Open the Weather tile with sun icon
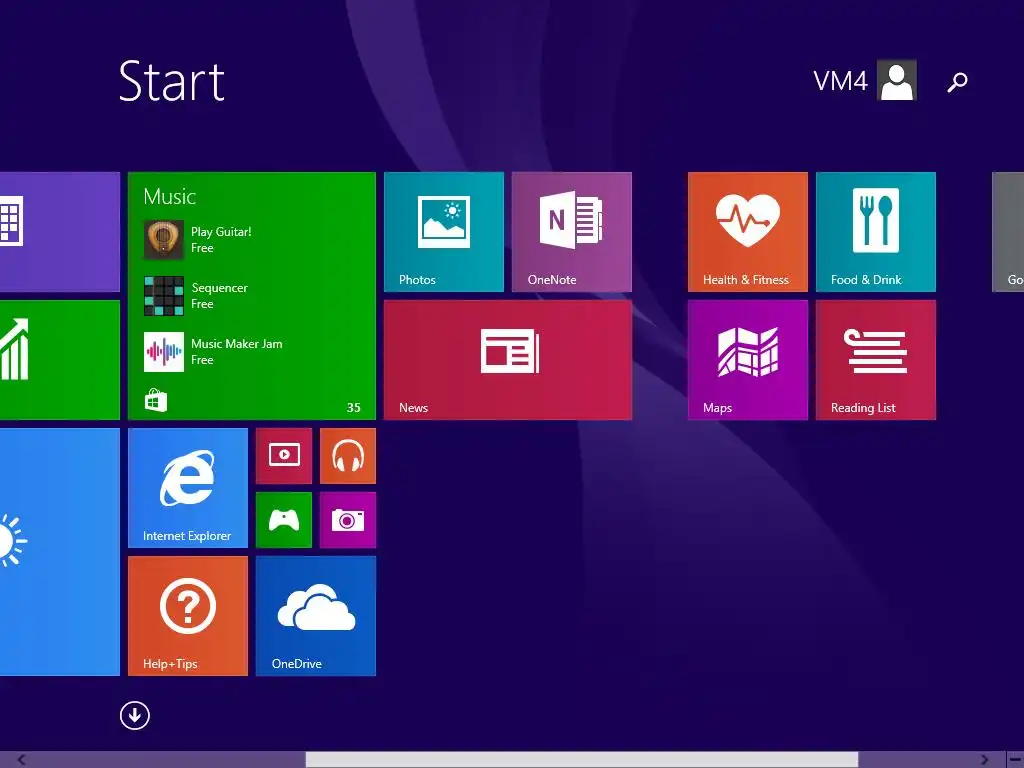 (59, 552)
